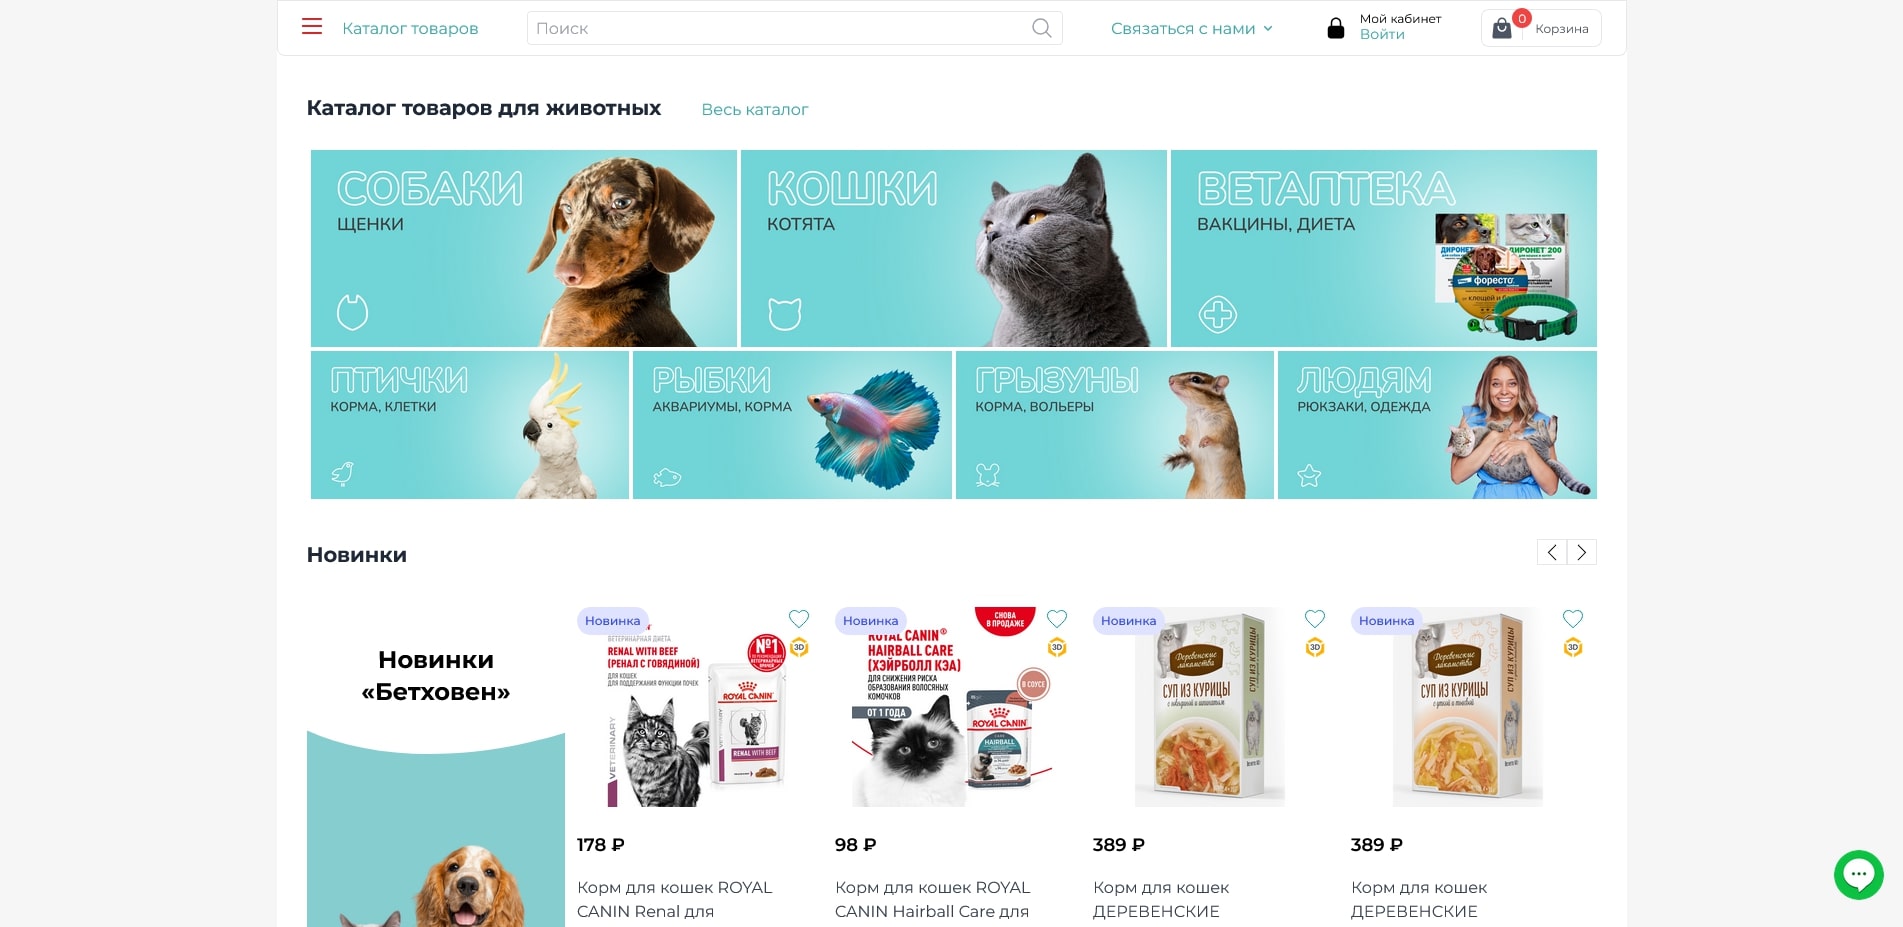
Task: Open the hamburger catalog menu icon
Action: tap(312, 27)
